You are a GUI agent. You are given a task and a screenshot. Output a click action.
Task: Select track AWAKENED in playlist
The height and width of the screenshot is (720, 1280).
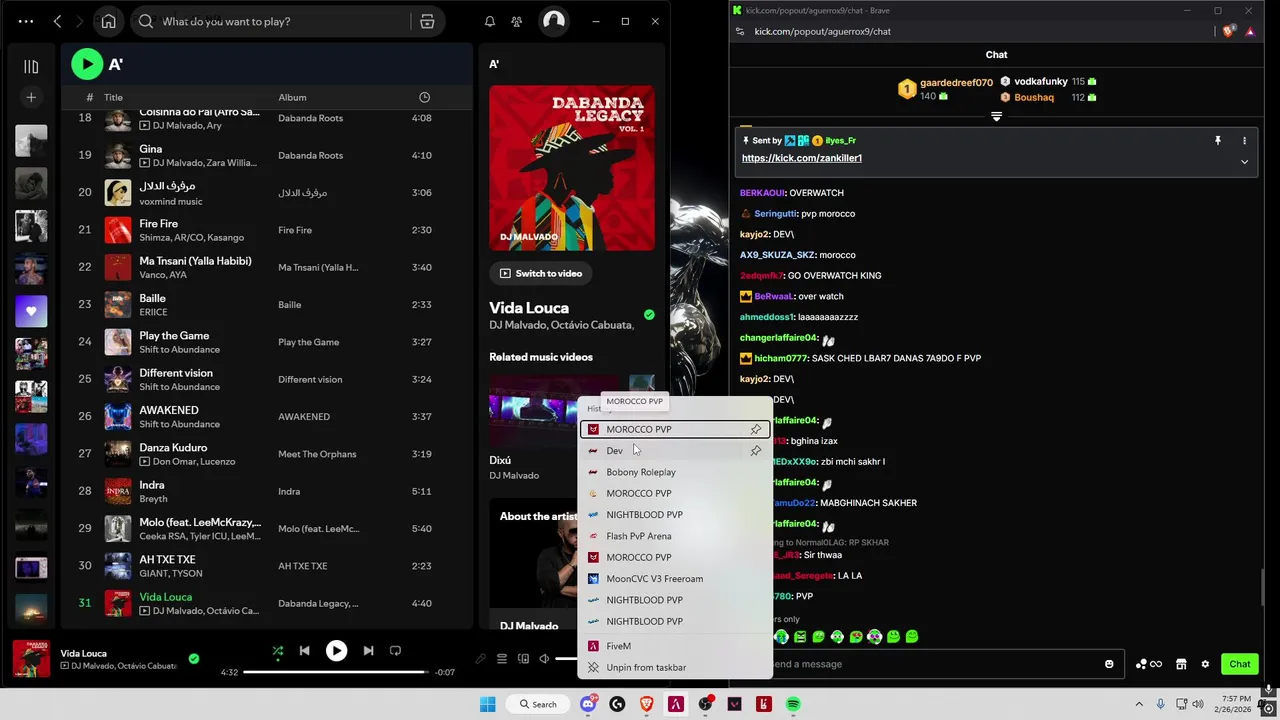coord(266,417)
